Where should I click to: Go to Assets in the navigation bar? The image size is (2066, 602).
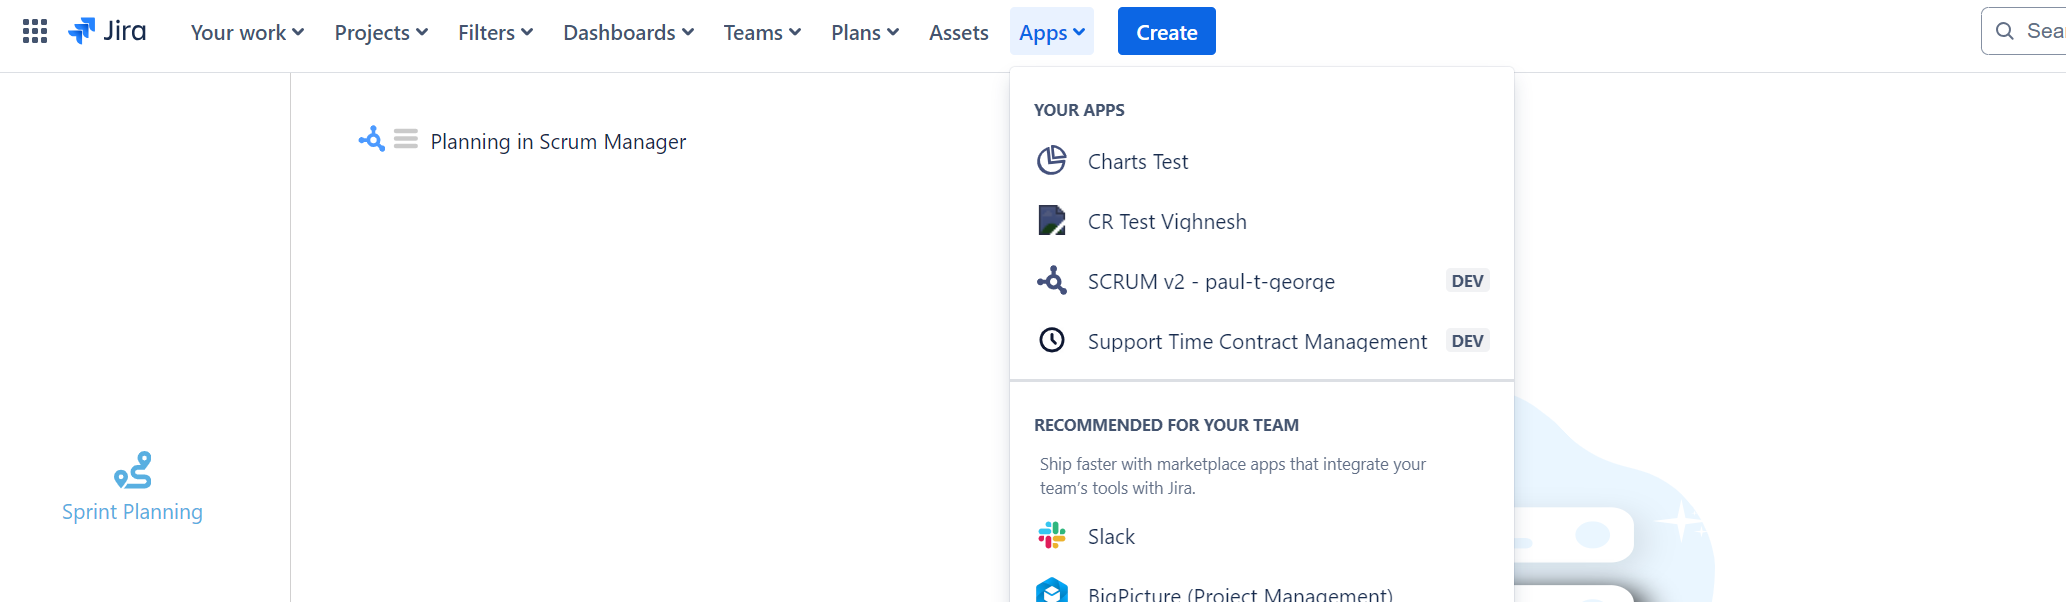pos(958,33)
